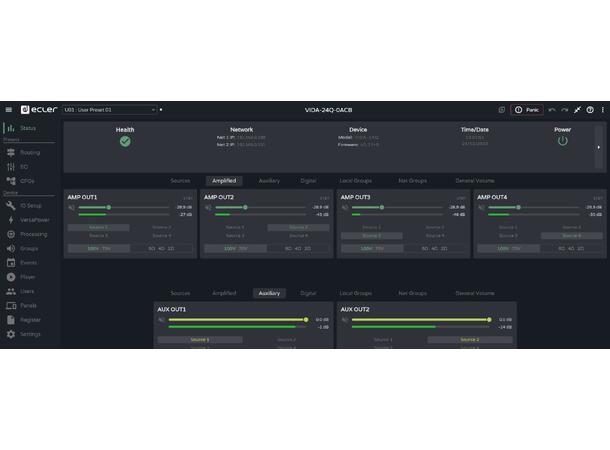
Task: Select highlighted source button on AMP OUT4
Action: point(571,236)
